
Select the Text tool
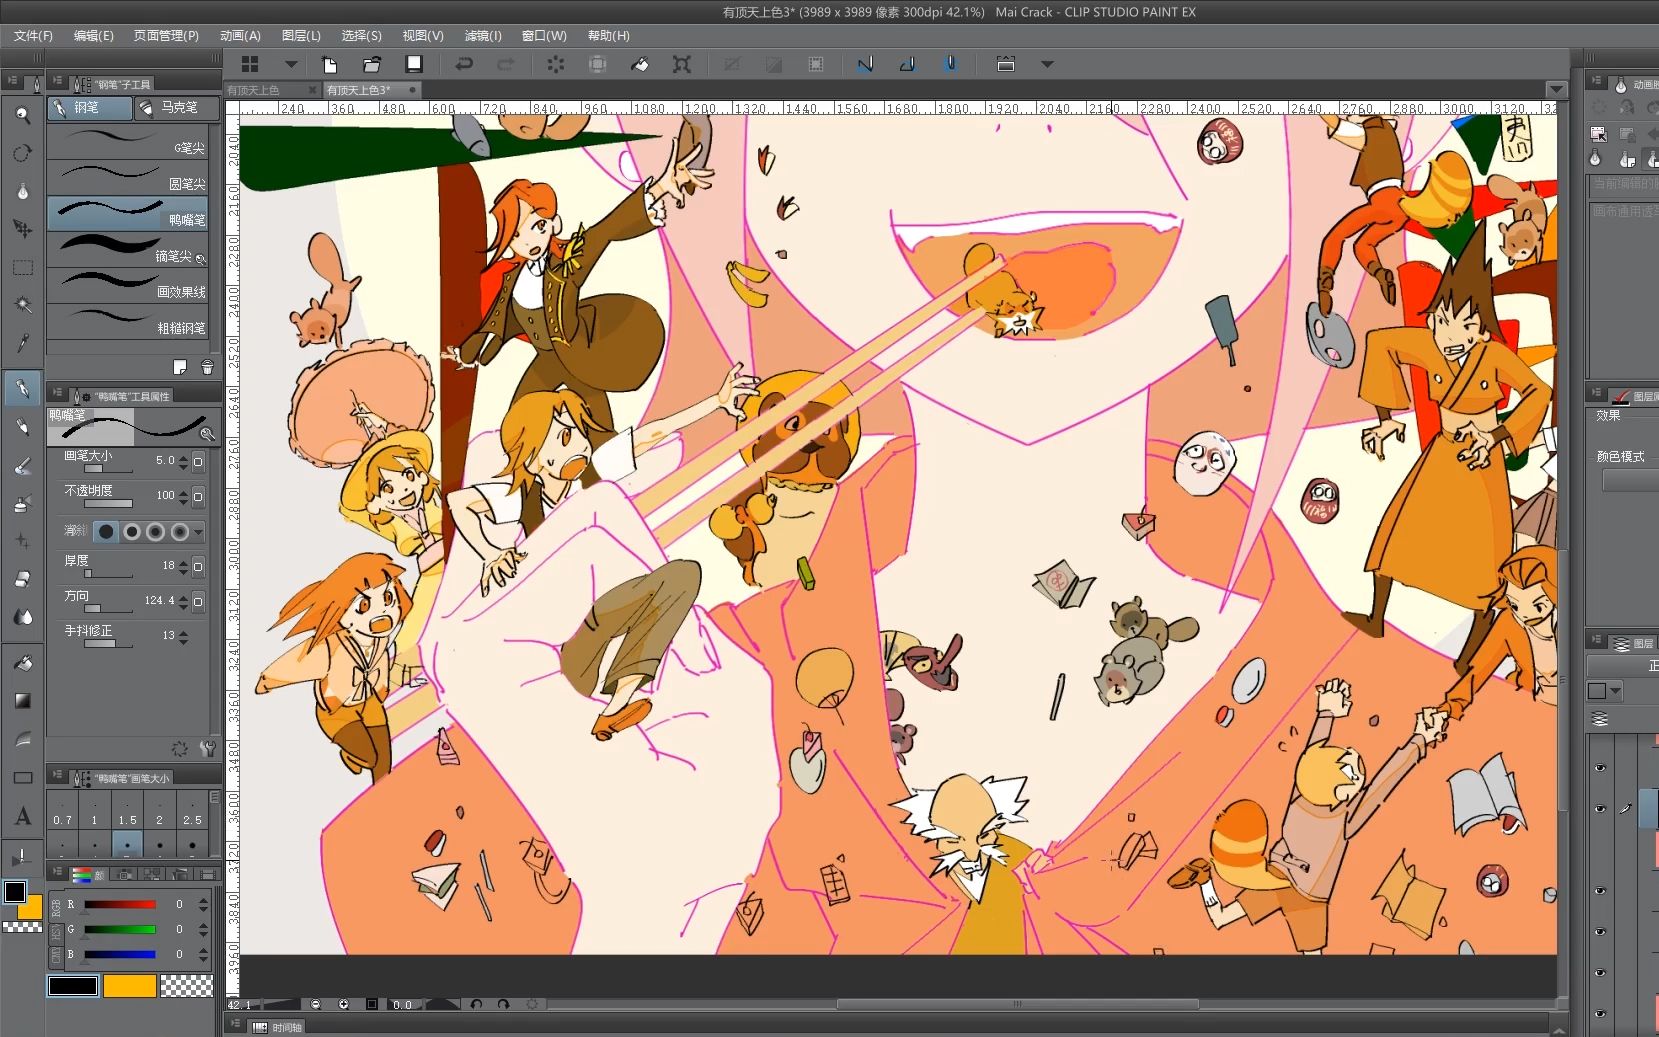coord(22,816)
